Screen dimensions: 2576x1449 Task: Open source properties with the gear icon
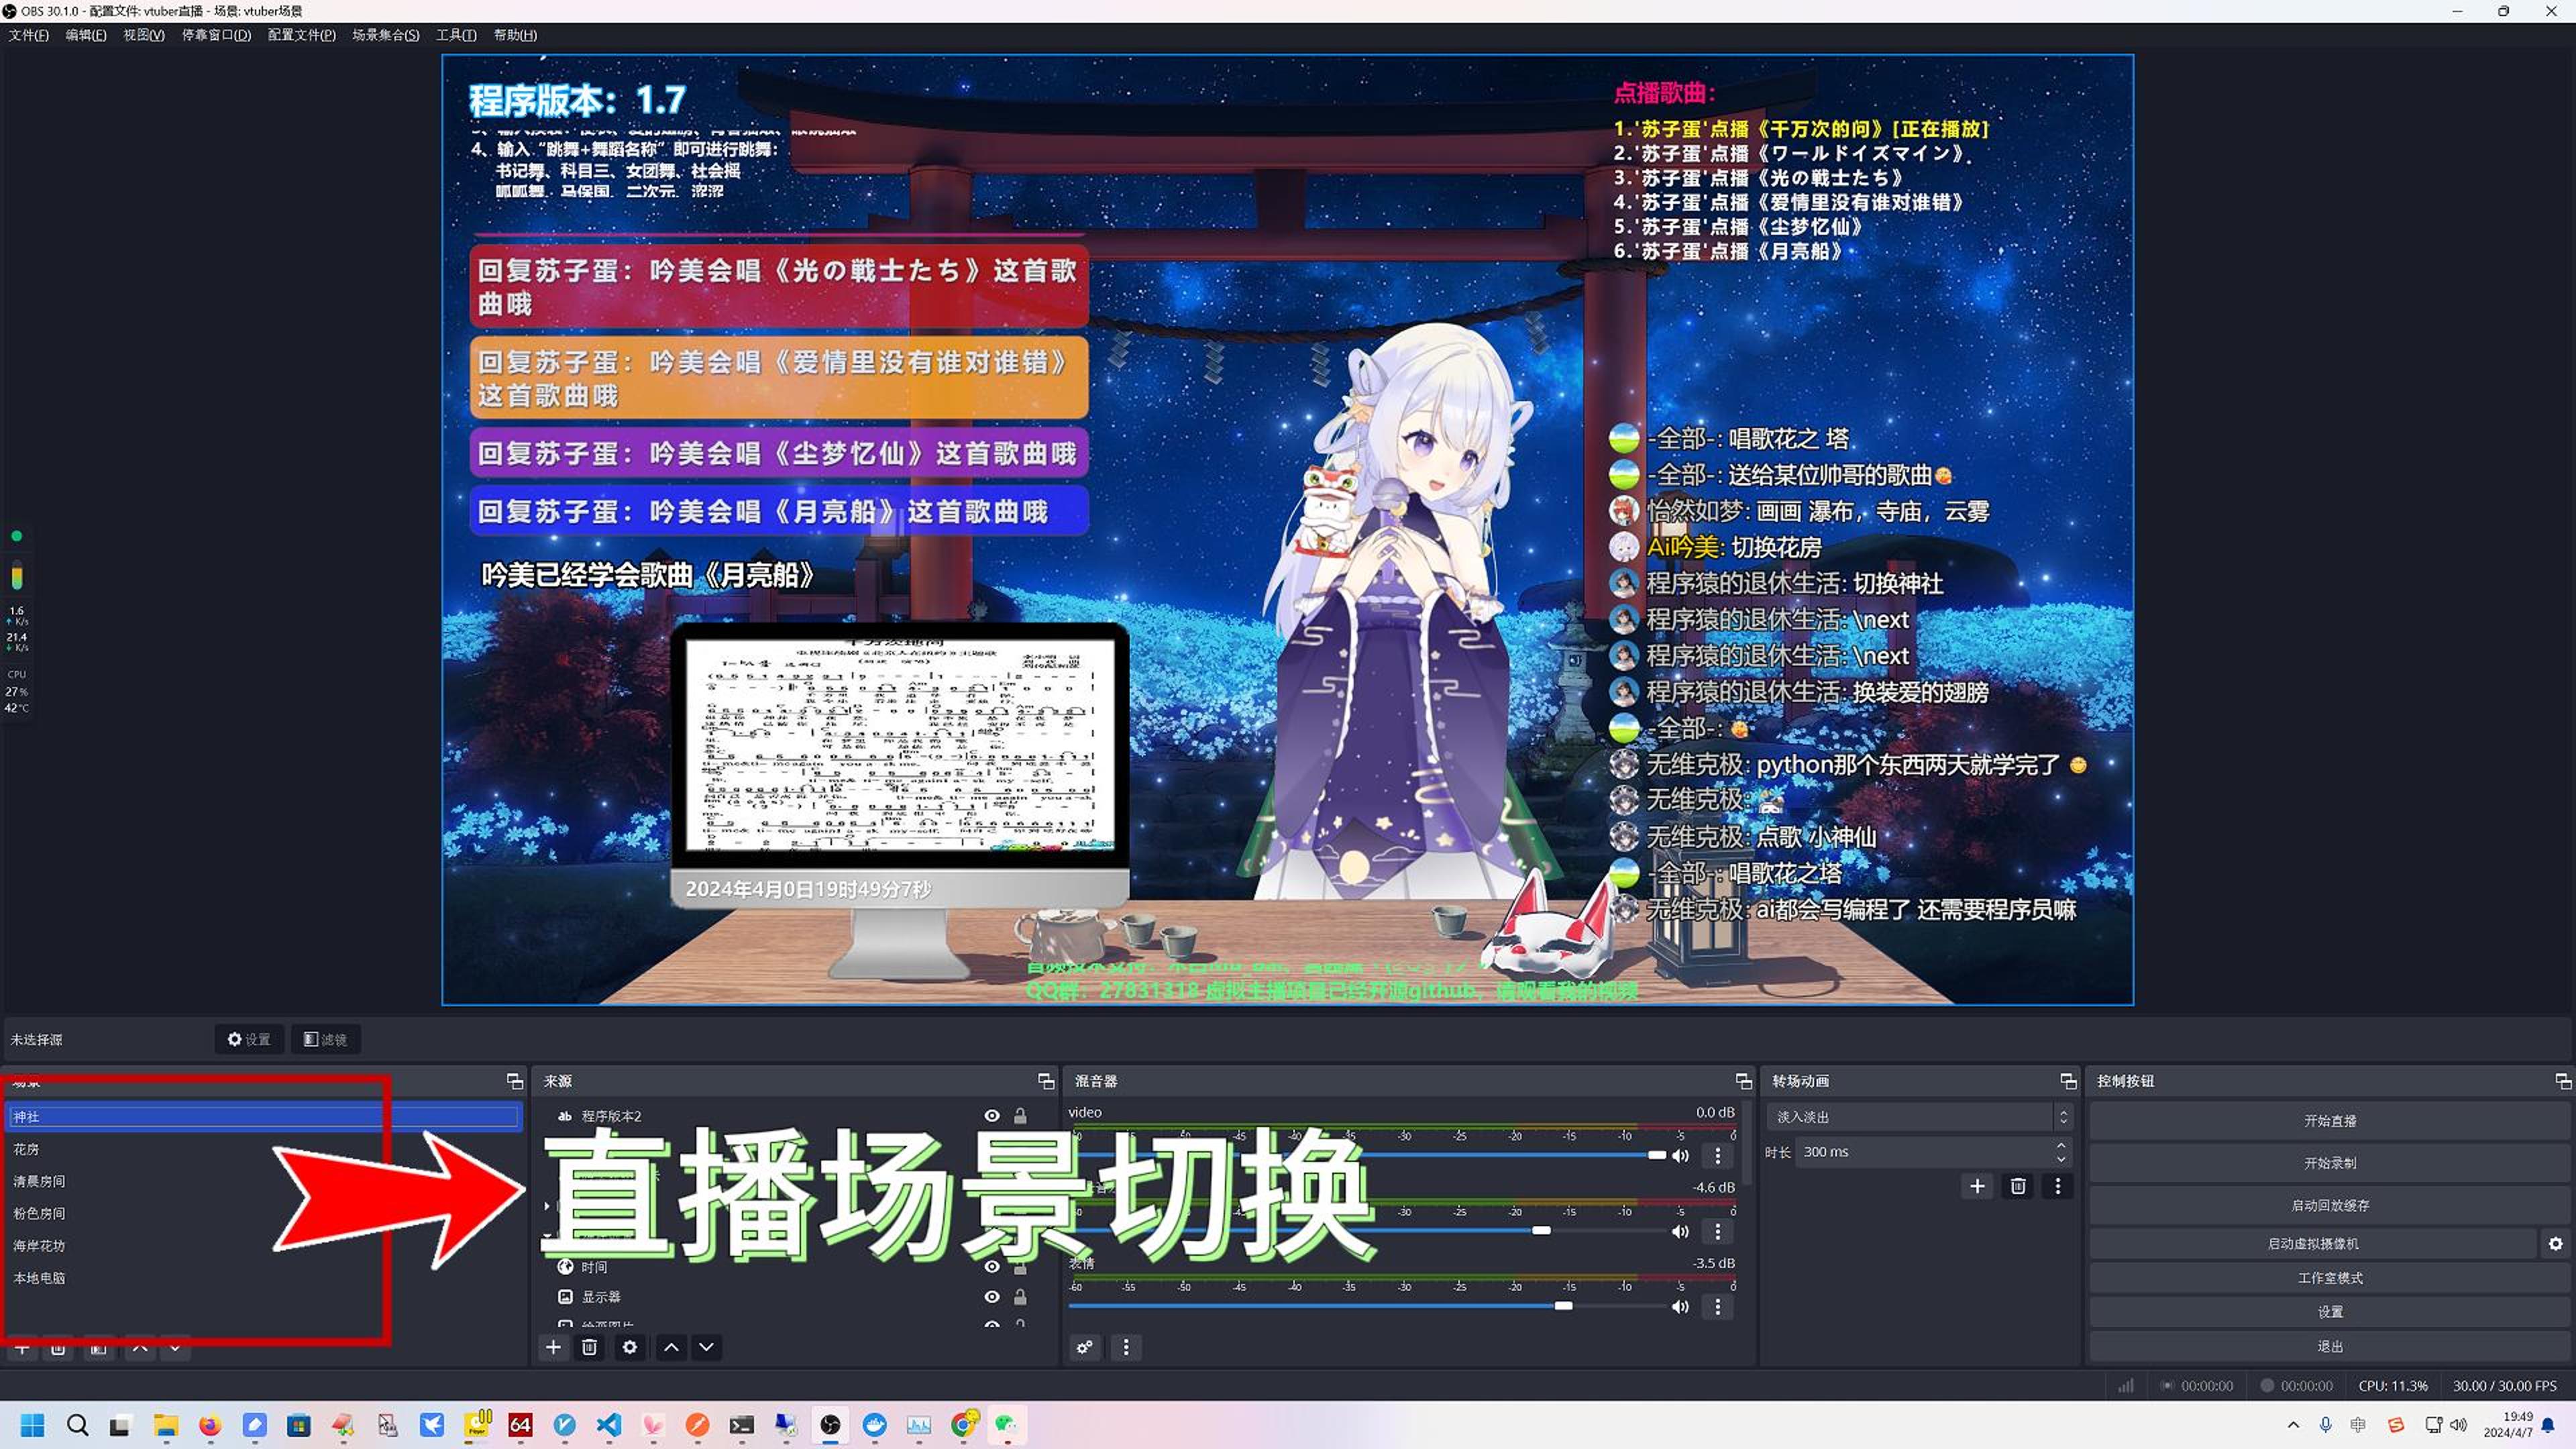click(629, 1347)
